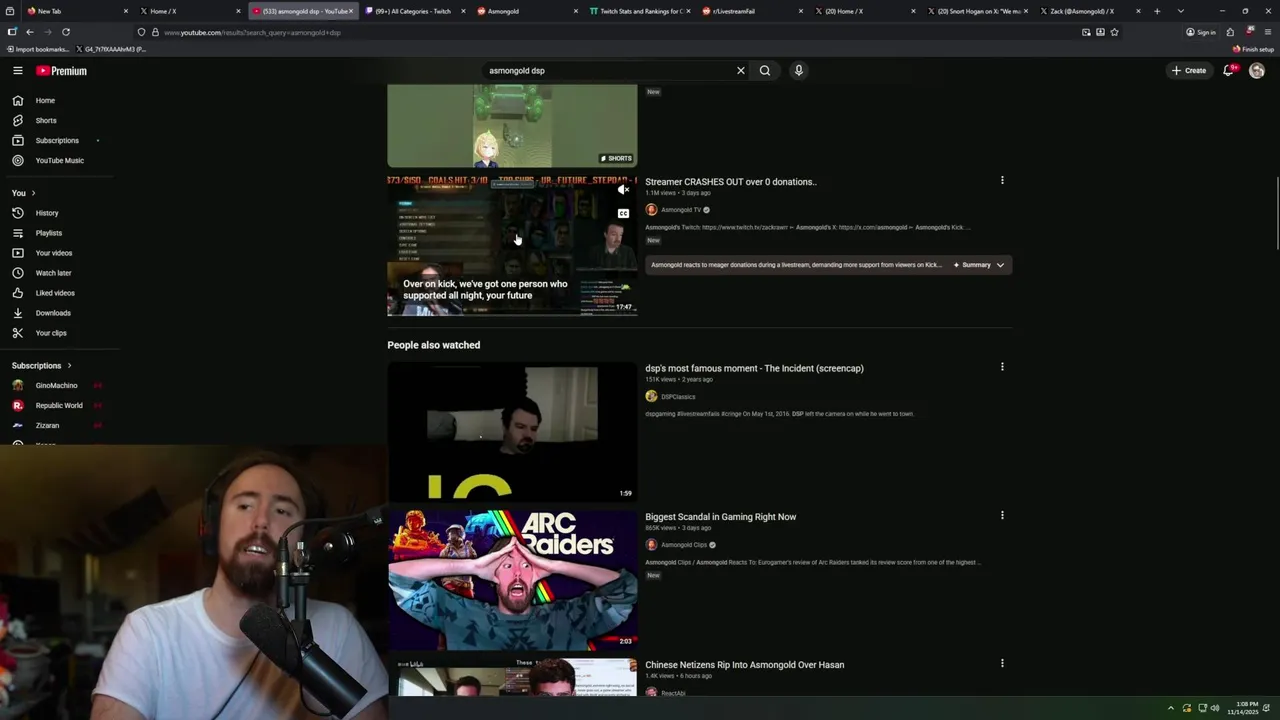Open options for Biggest Scandal in Gaming video
The height and width of the screenshot is (720, 1280).
(x=1002, y=515)
